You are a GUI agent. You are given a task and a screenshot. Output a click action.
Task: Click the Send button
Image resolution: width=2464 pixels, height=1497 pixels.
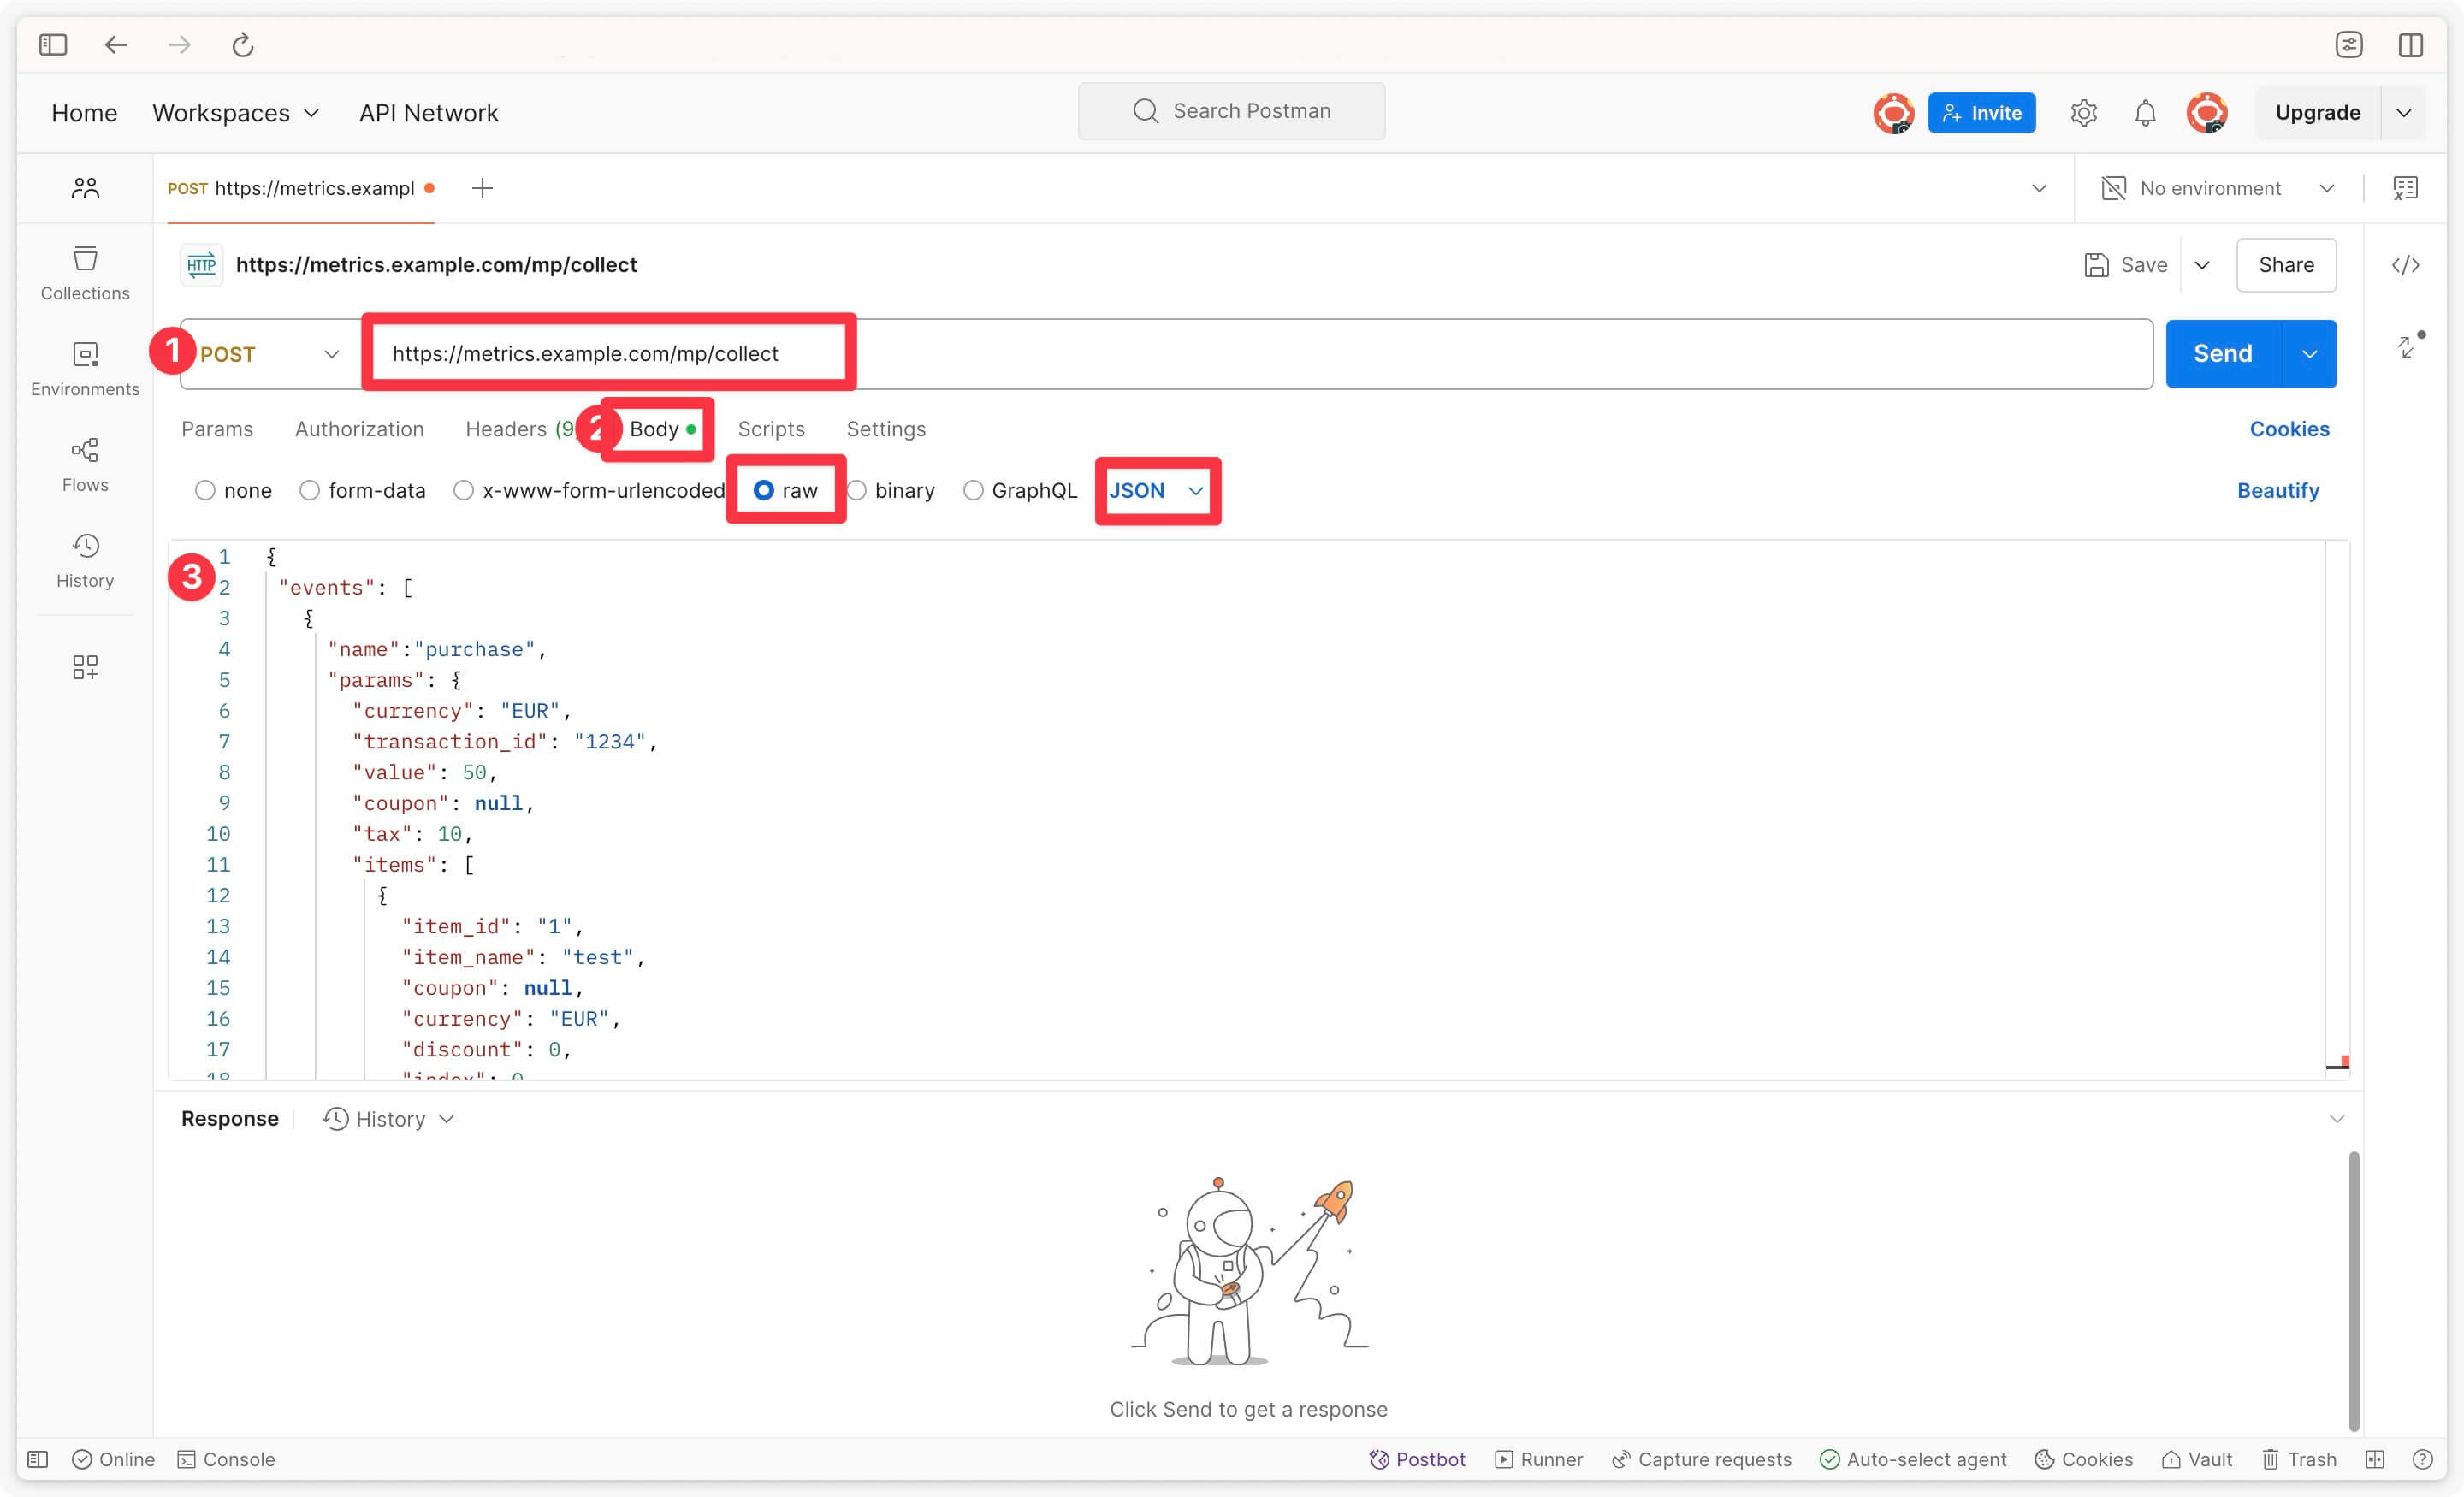(x=2223, y=354)
